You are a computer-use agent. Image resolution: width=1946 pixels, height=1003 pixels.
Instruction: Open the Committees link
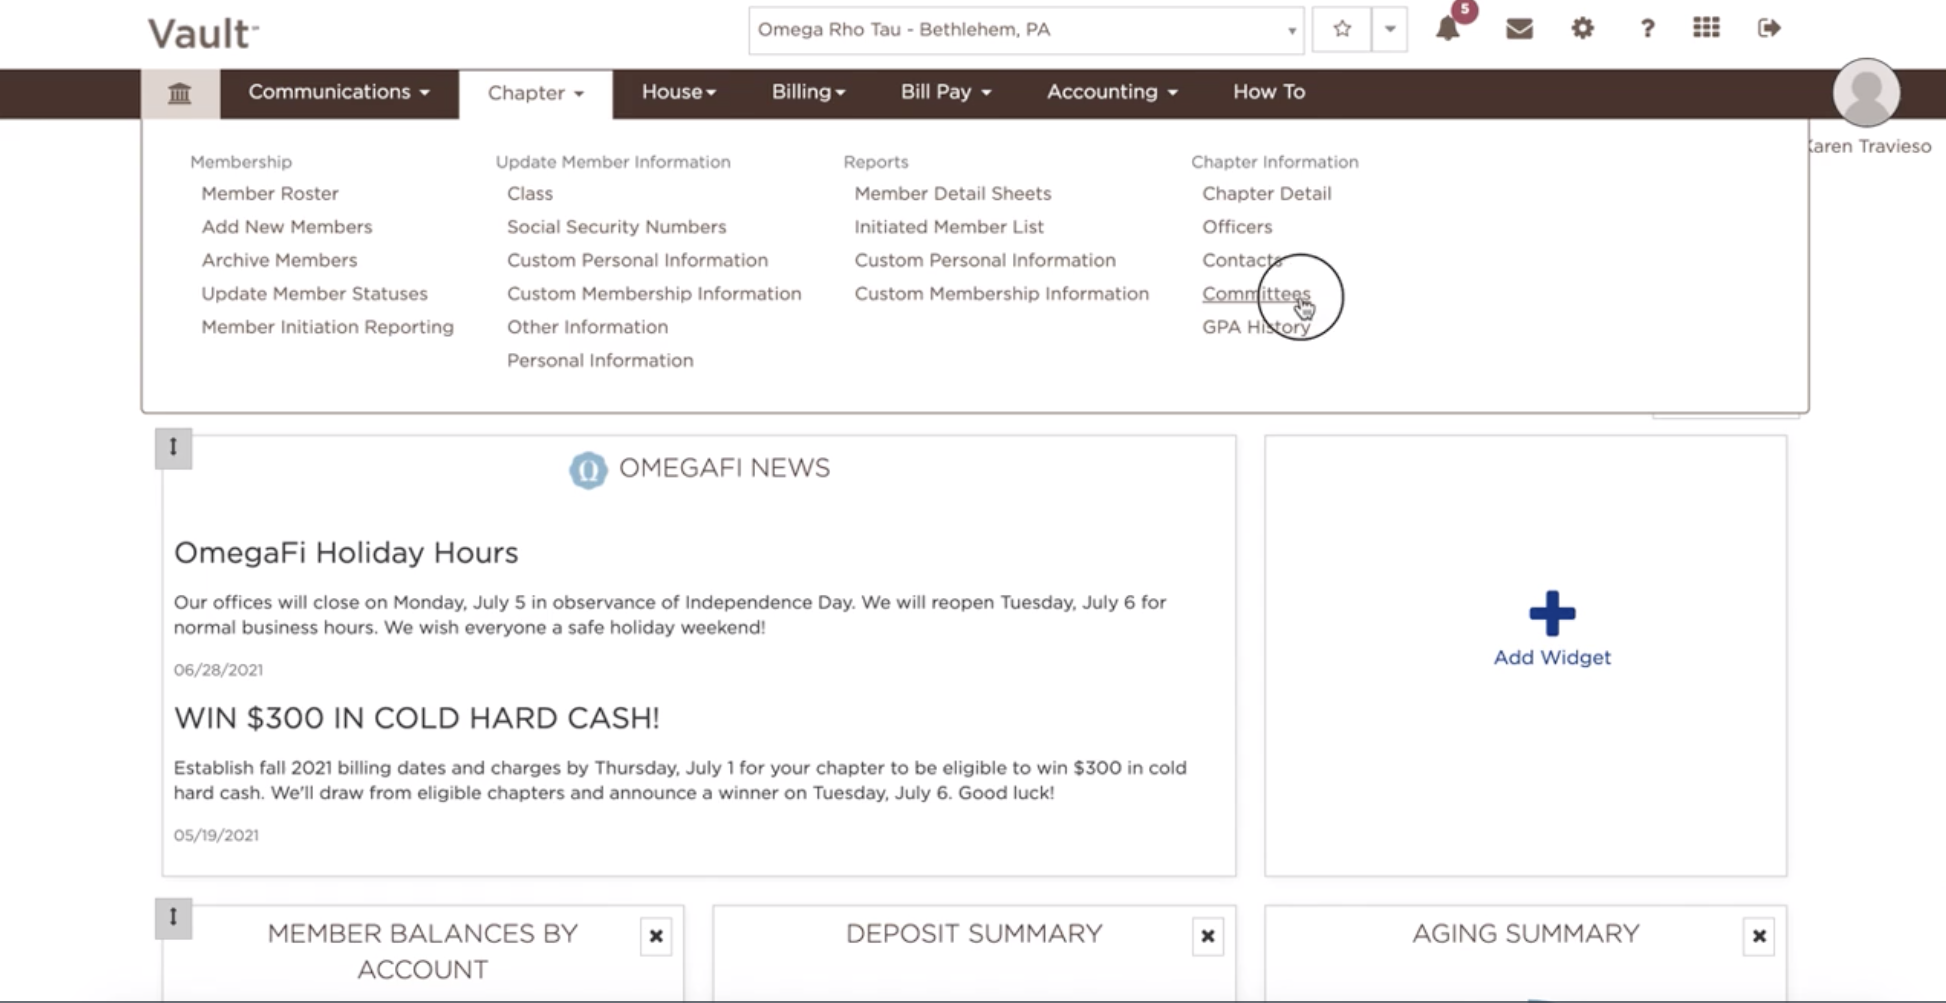coord(1256,294)
